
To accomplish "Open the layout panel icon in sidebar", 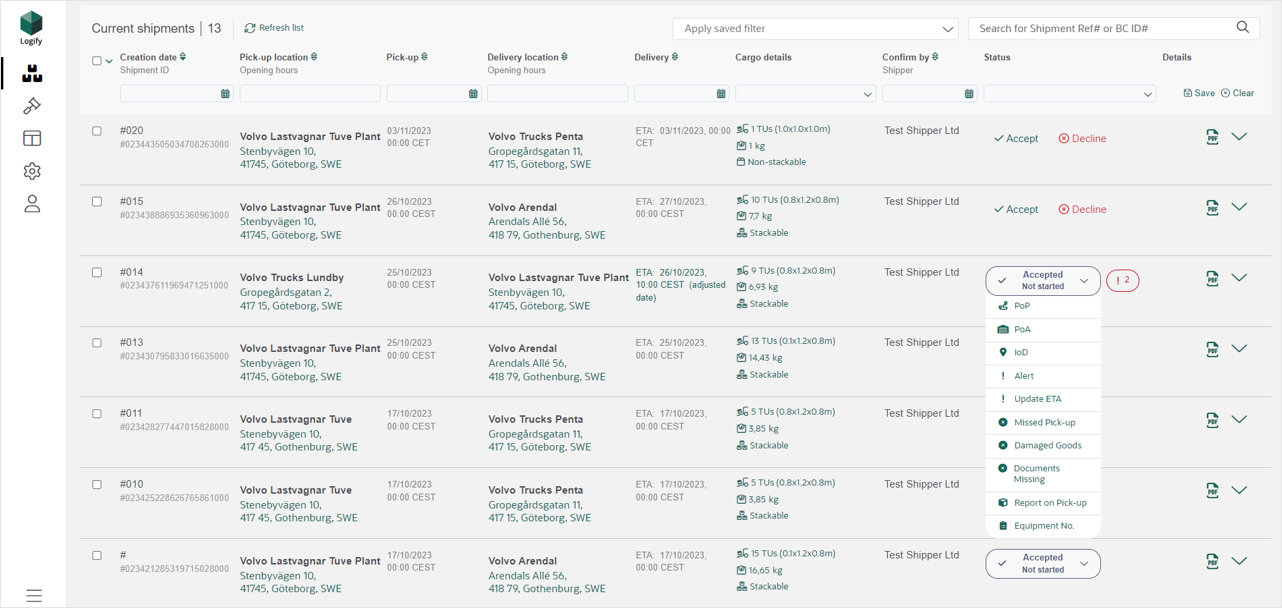I will click(x=32, y=138).
